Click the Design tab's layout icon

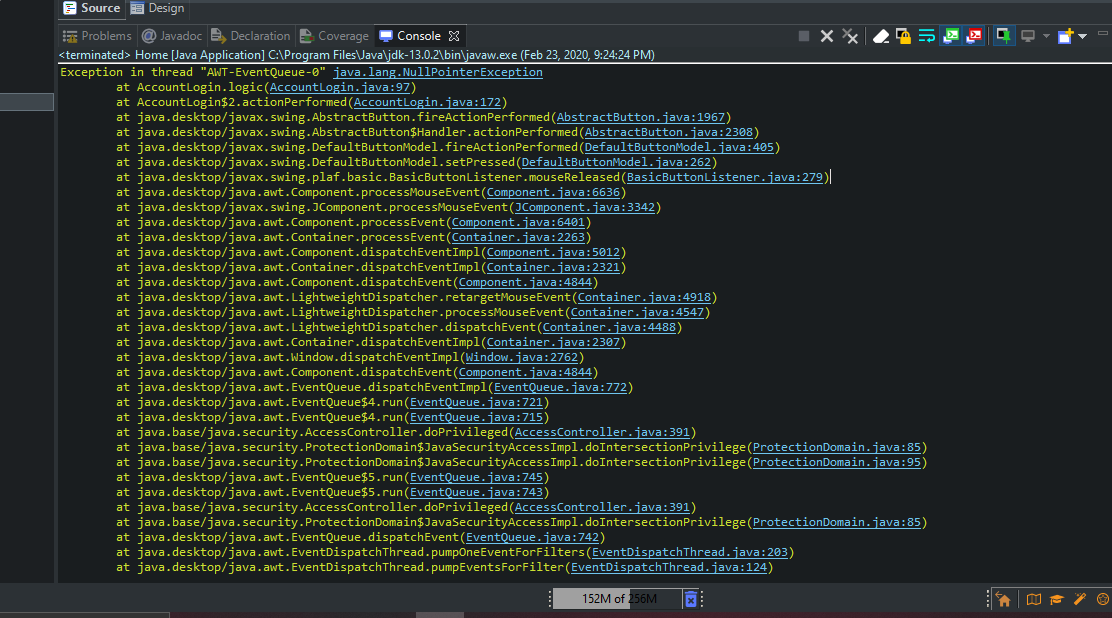[x=137, y=9]
